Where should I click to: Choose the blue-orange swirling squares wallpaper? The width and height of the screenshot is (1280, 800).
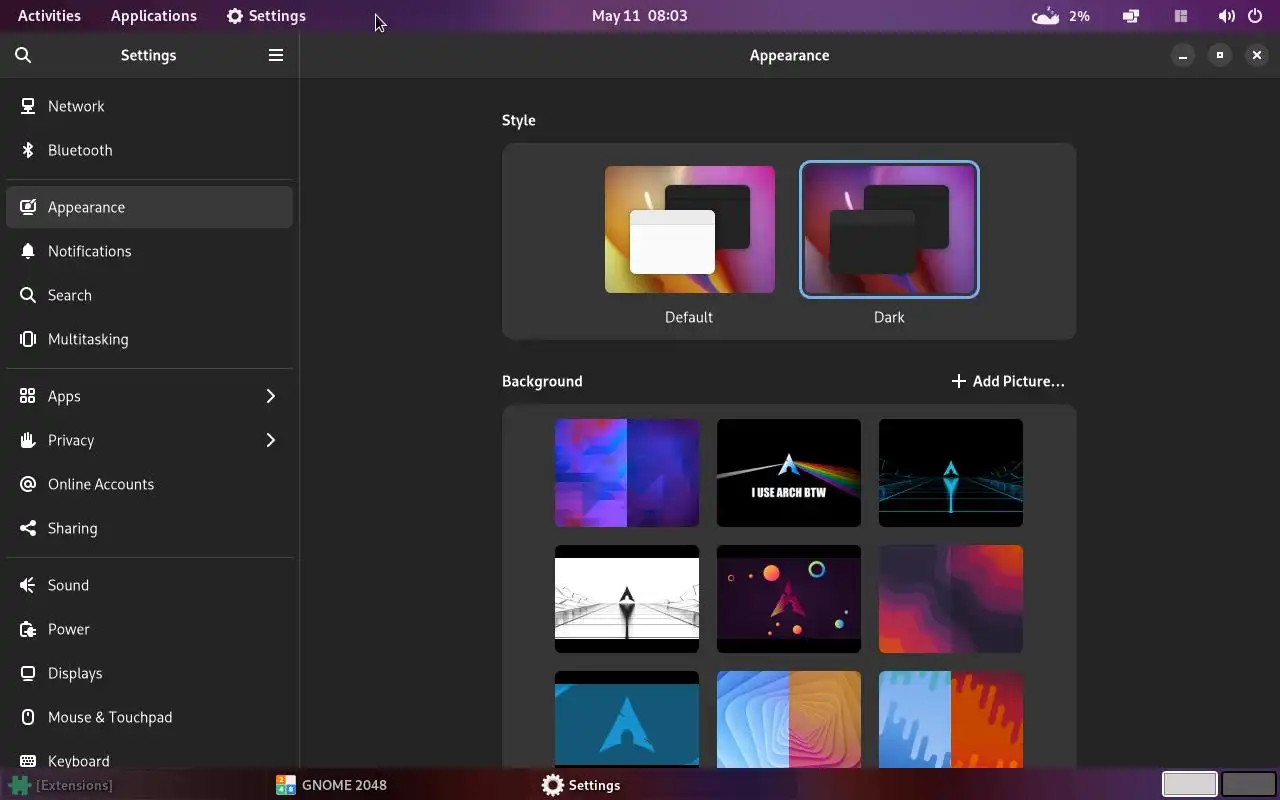(789, 719)
